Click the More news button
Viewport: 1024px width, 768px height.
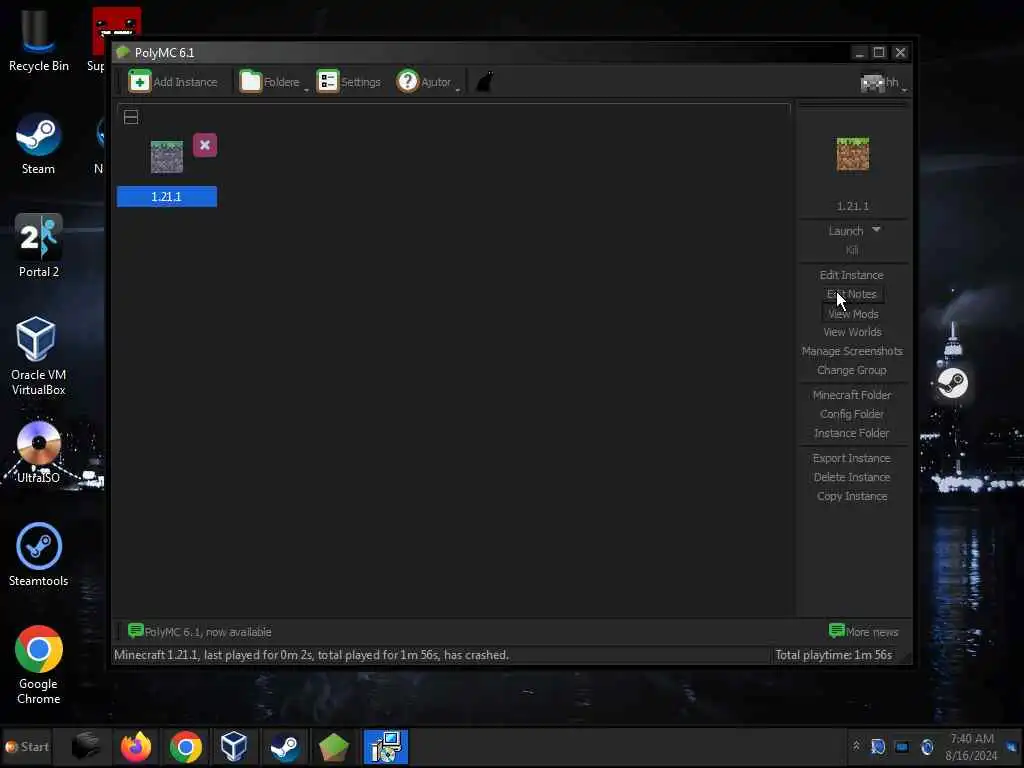[x=863, y=632]
